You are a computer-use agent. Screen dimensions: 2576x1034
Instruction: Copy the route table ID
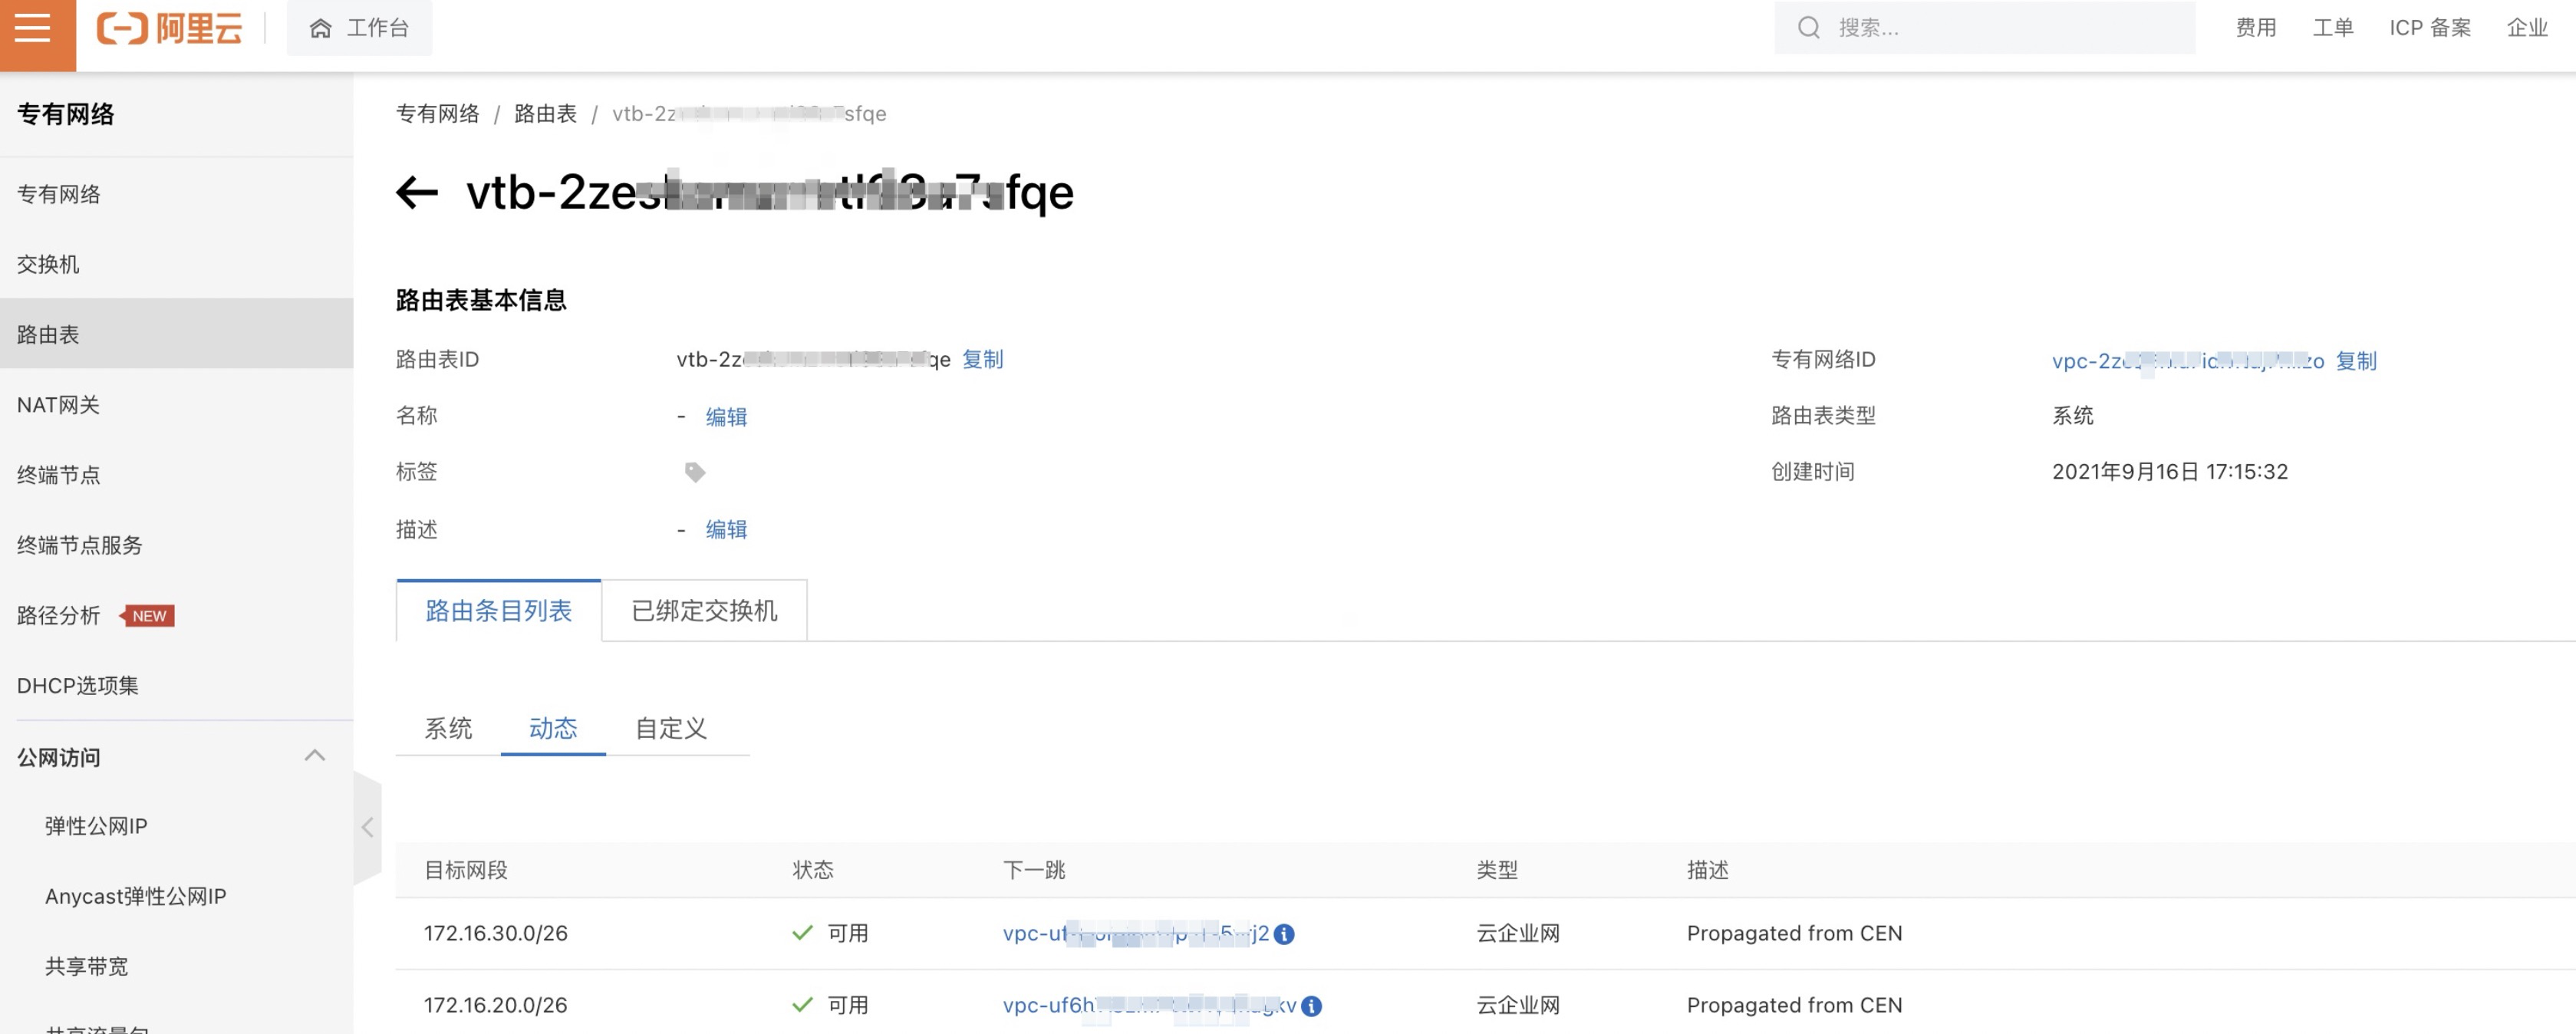[982, 360]
